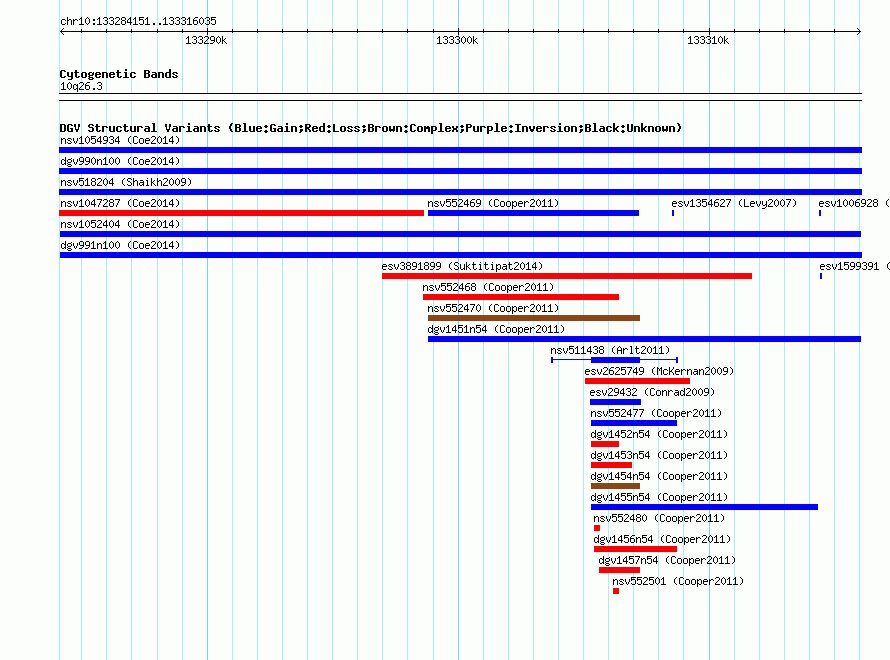Click the esv29432 (Conrad2009) label
The width and height of the screenshot is (890, 660).
652,392
